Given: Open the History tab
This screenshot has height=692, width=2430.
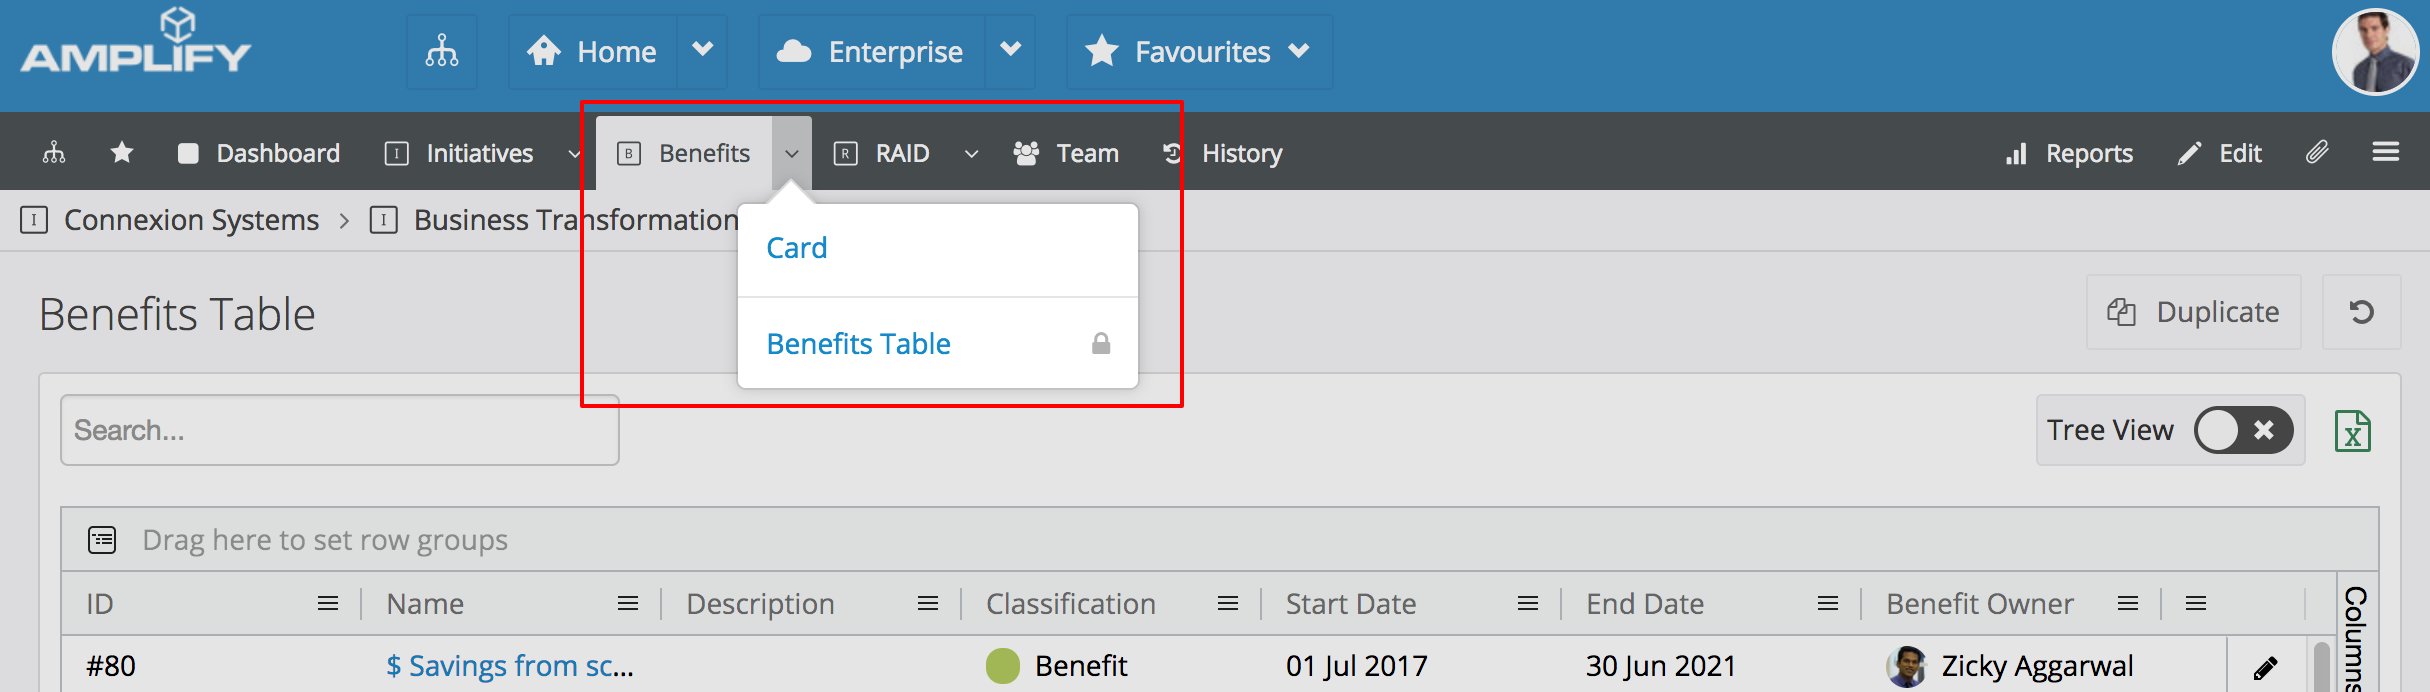Looking at the screenshot, I should 1223,153.
